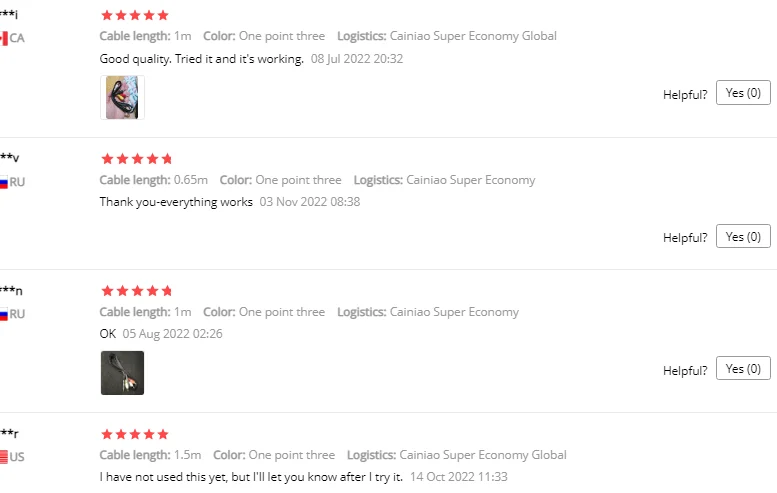
Task: Click the Russia flag next to reviewer **n
Action: pos(4,314)
